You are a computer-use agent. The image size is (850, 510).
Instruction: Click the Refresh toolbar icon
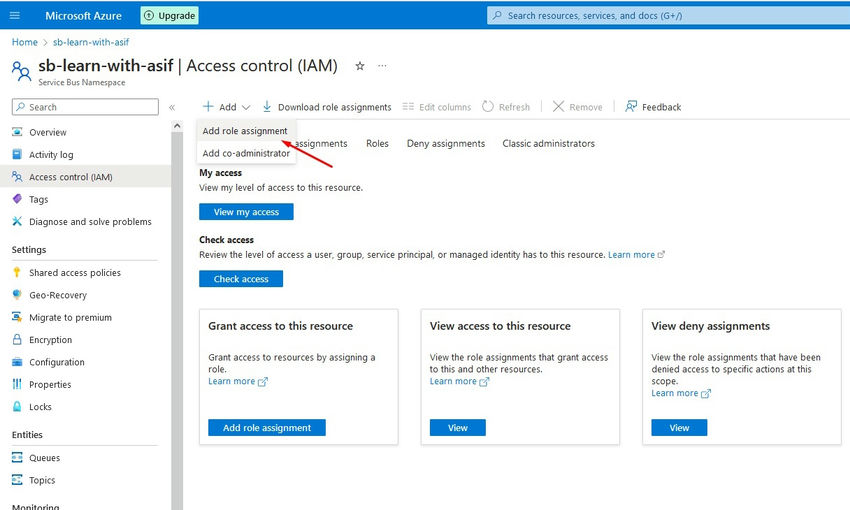(488, 107)
